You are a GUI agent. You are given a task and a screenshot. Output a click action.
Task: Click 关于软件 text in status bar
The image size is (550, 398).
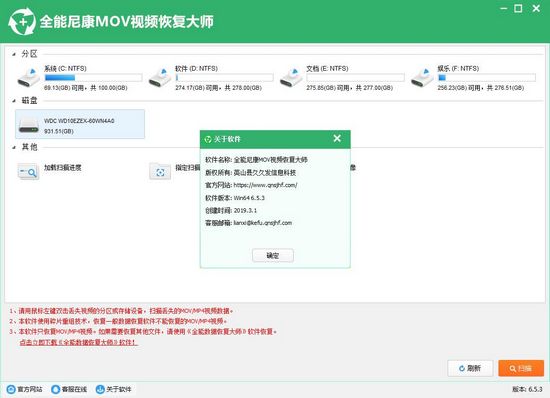(x=119, y=389)
